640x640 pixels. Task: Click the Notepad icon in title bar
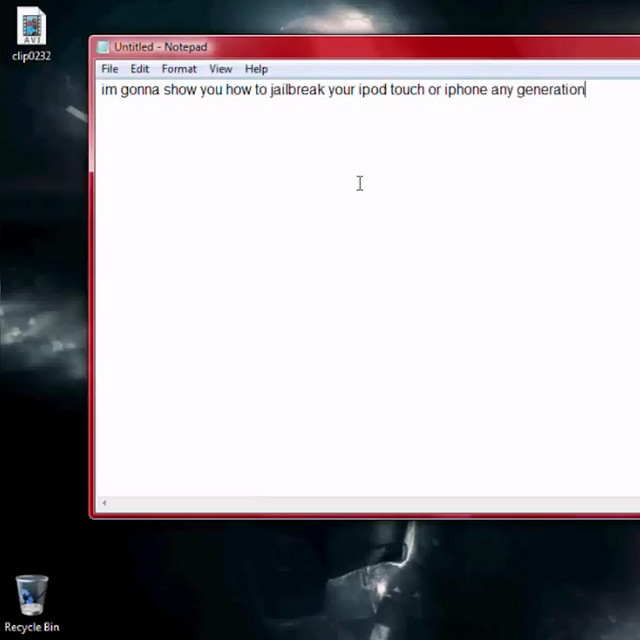point(103,47)
